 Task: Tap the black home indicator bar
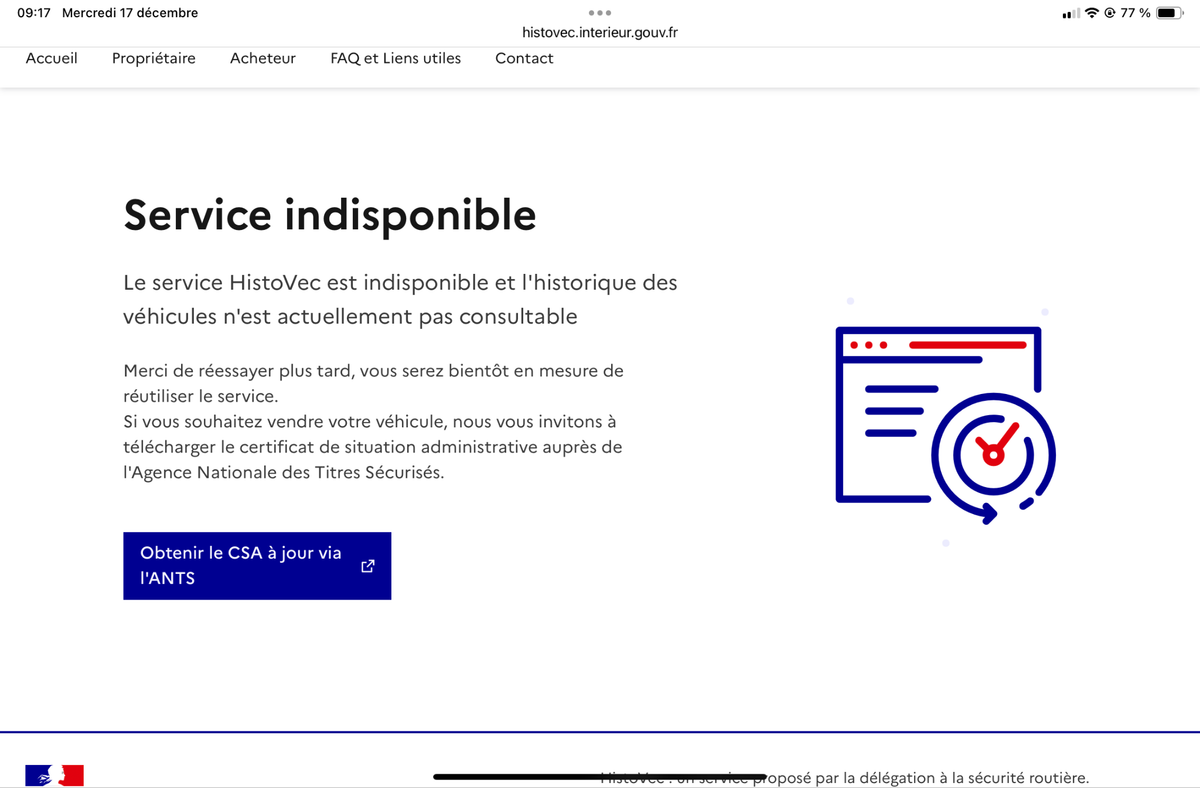click(600, 776)
